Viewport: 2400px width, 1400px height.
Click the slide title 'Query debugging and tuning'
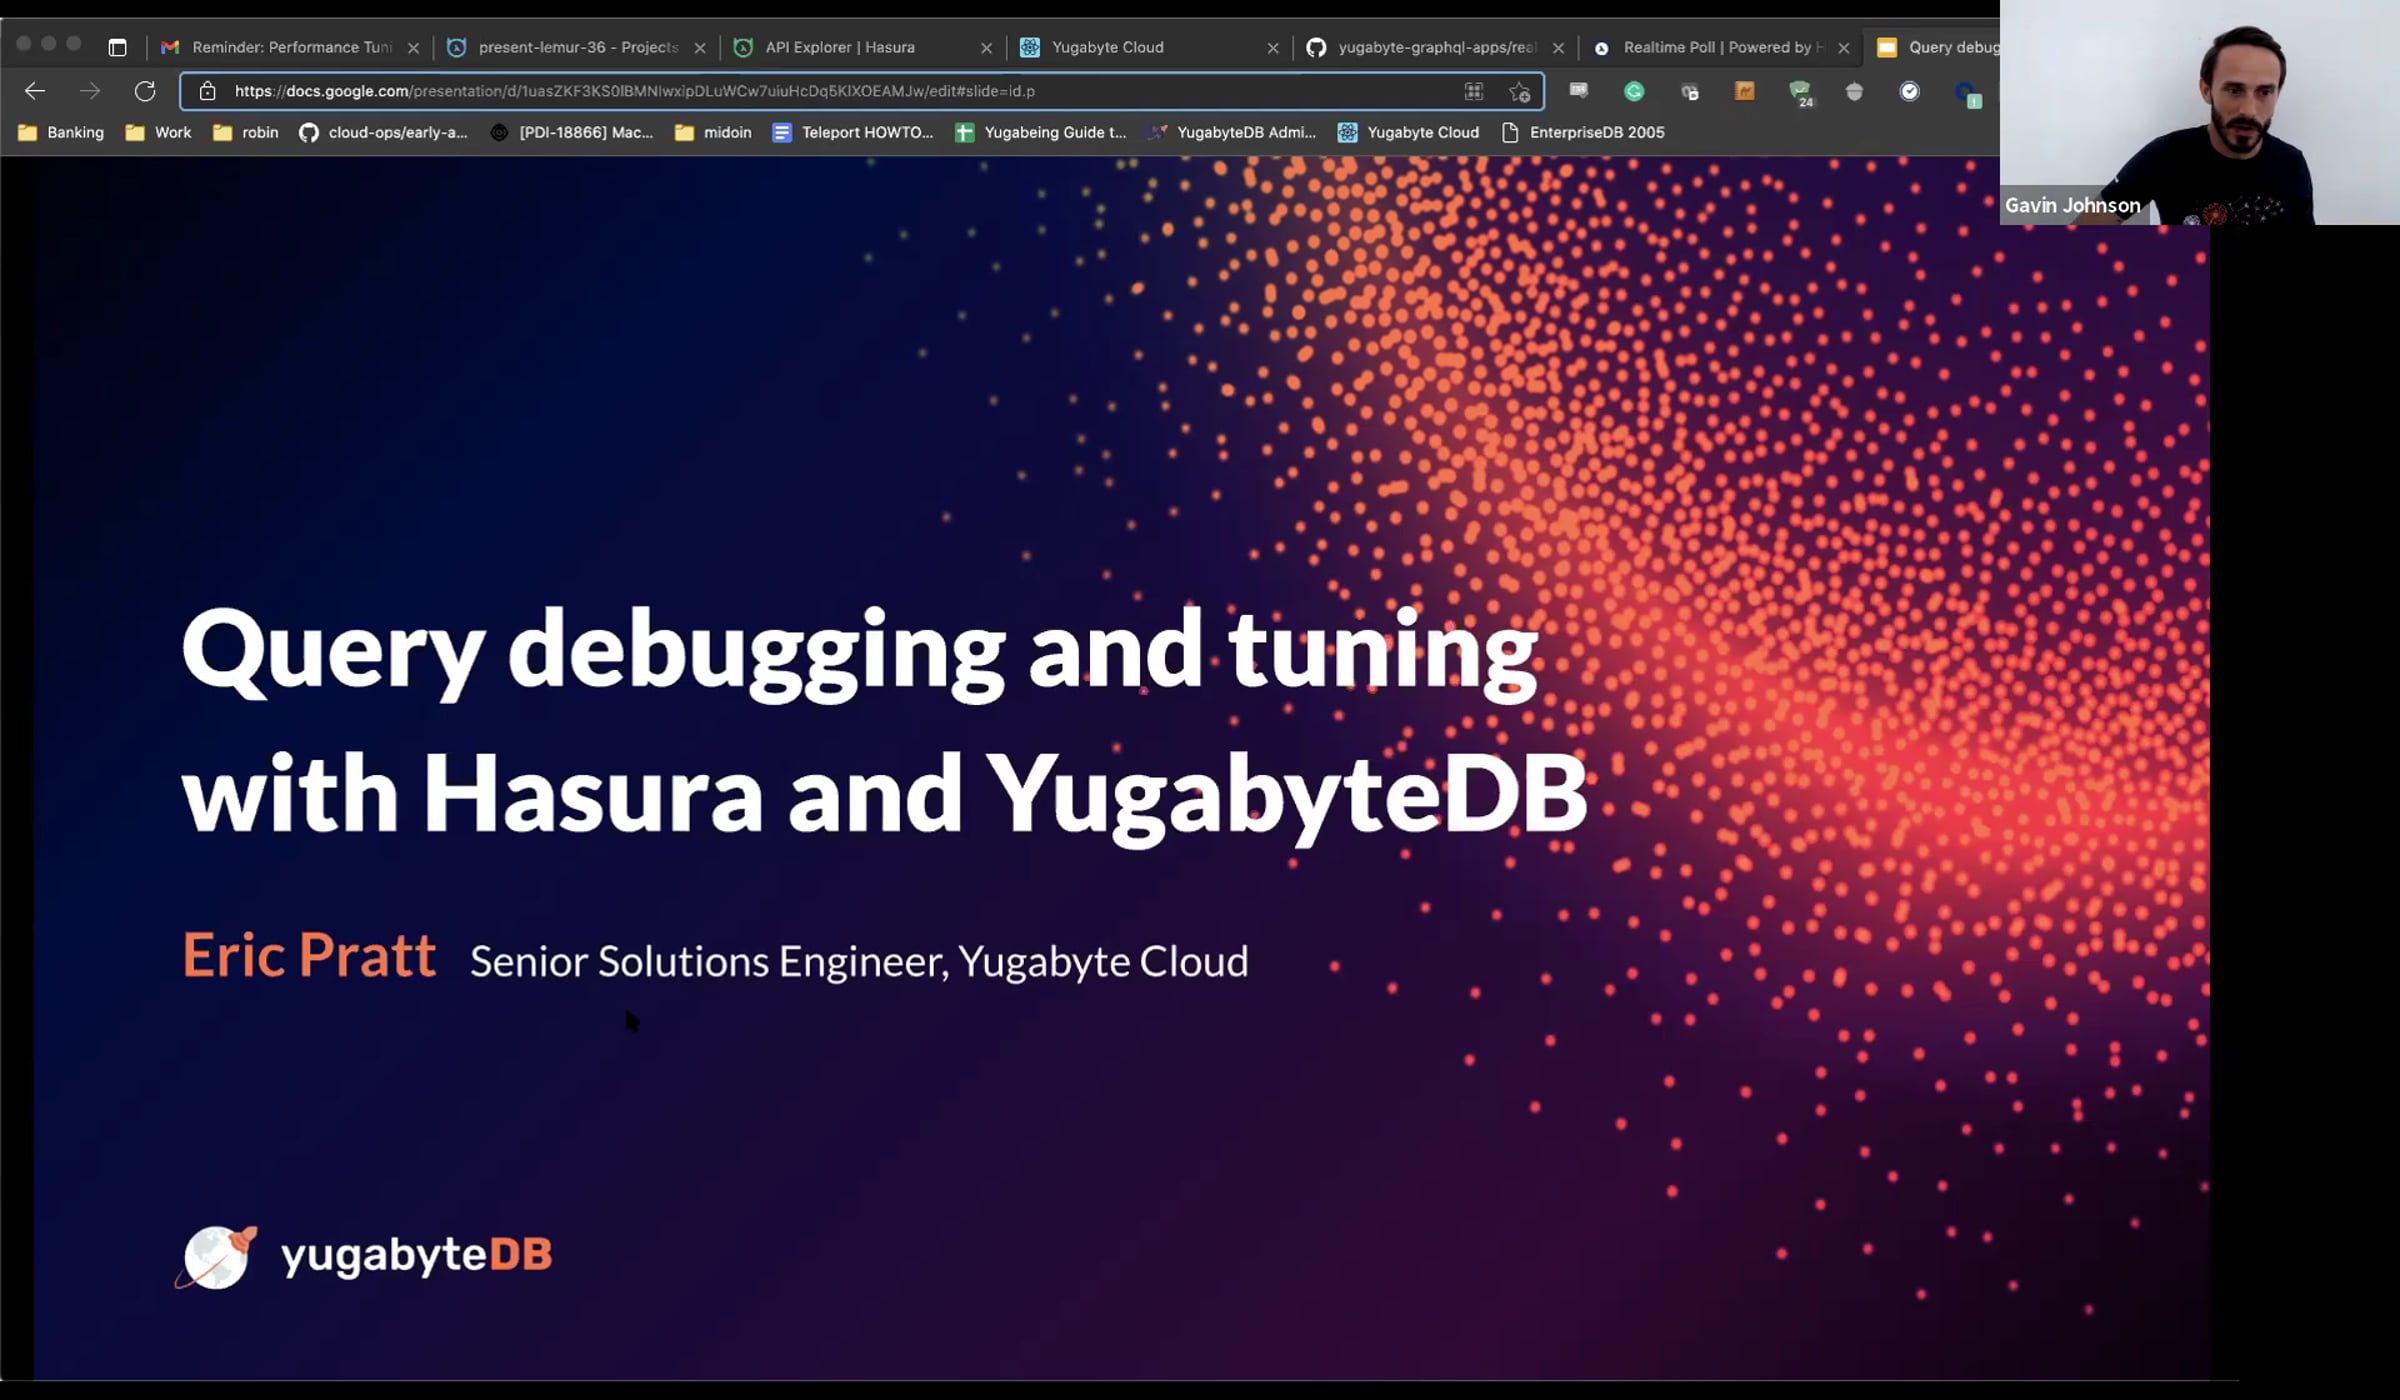click(x=859, y=653)
